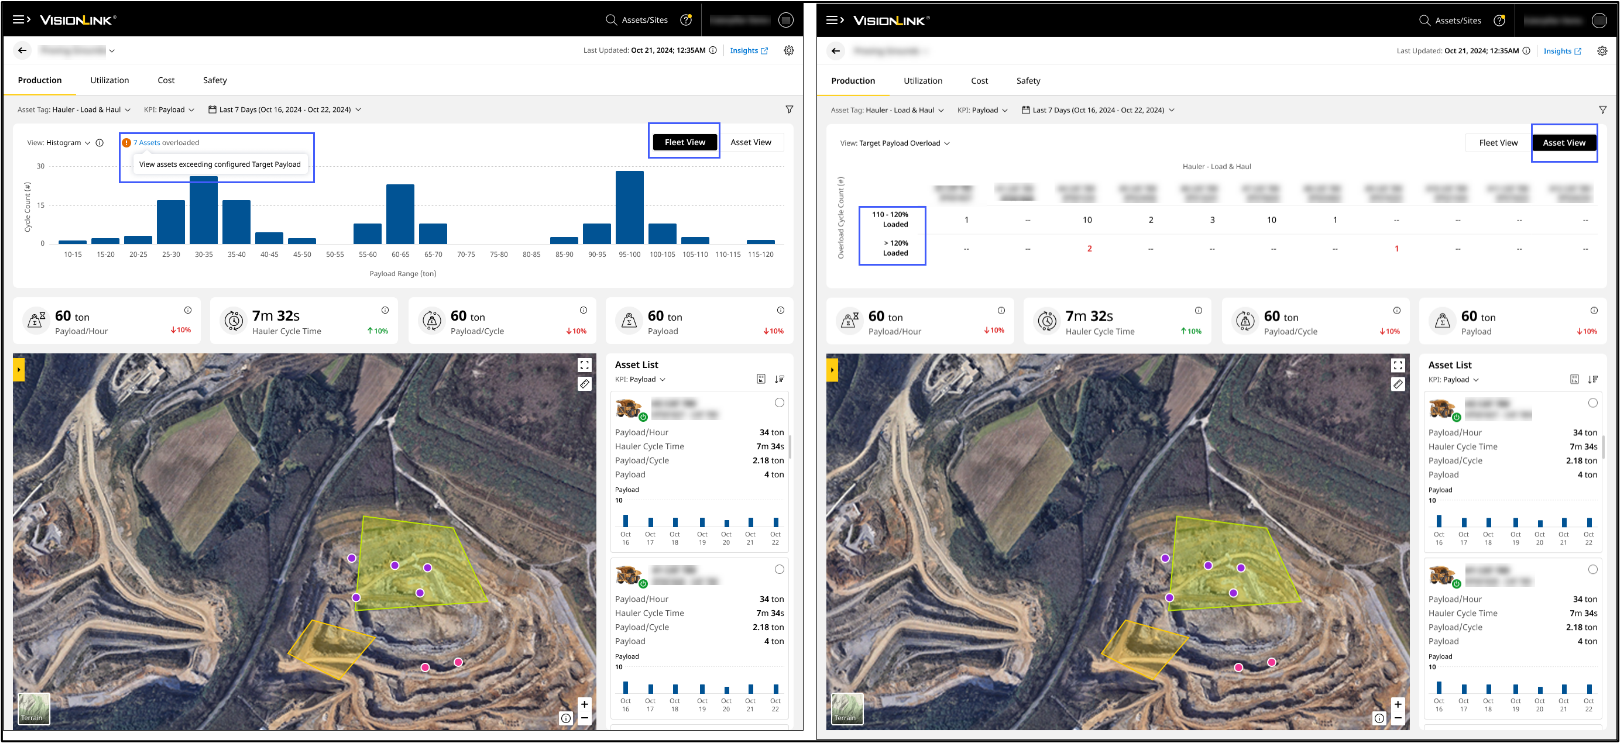1620x743 pixels.
Task: Expand date range dropdown in left dashboard
Action: 285,110
